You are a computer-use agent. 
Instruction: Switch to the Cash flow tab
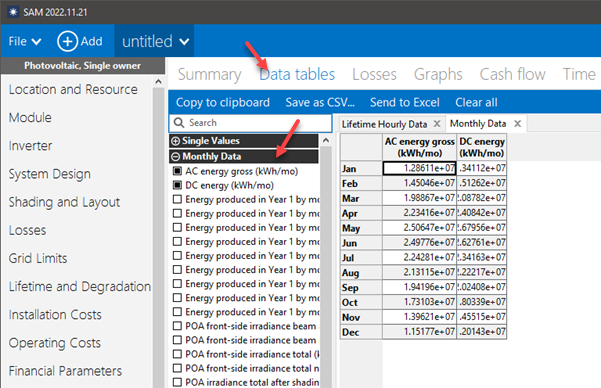(x=512, y=74)
